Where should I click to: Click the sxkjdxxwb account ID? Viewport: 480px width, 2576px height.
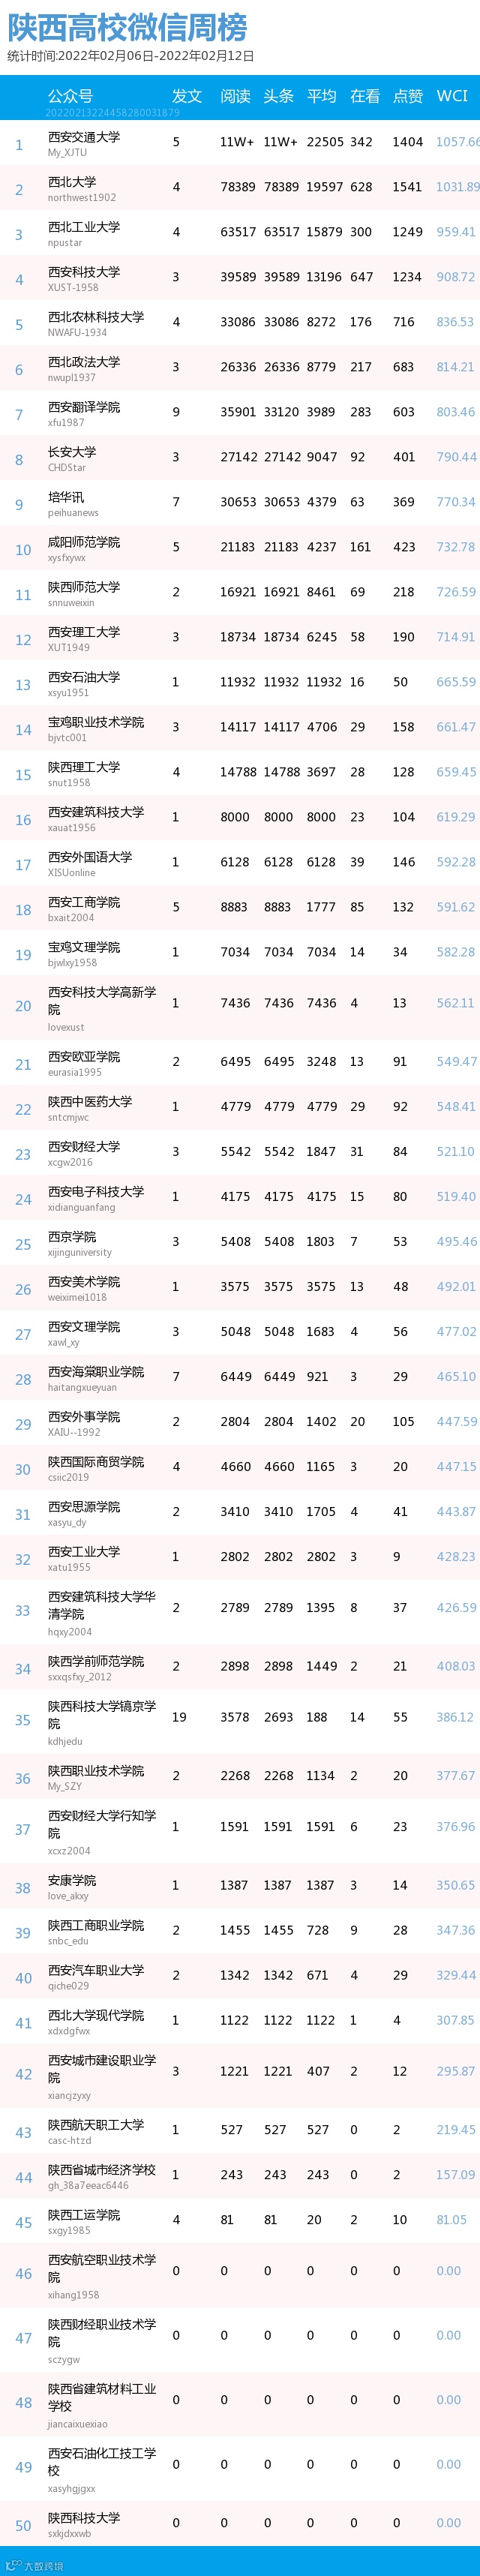click(69, 2534)
